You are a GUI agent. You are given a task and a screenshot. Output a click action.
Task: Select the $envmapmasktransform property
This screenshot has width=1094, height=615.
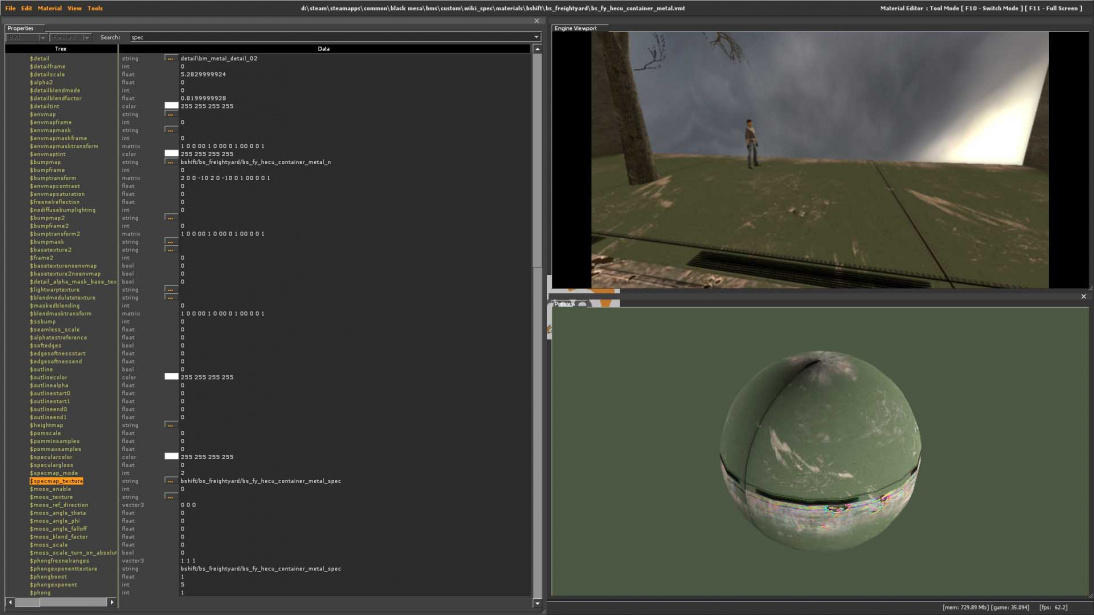coord(64,146)
